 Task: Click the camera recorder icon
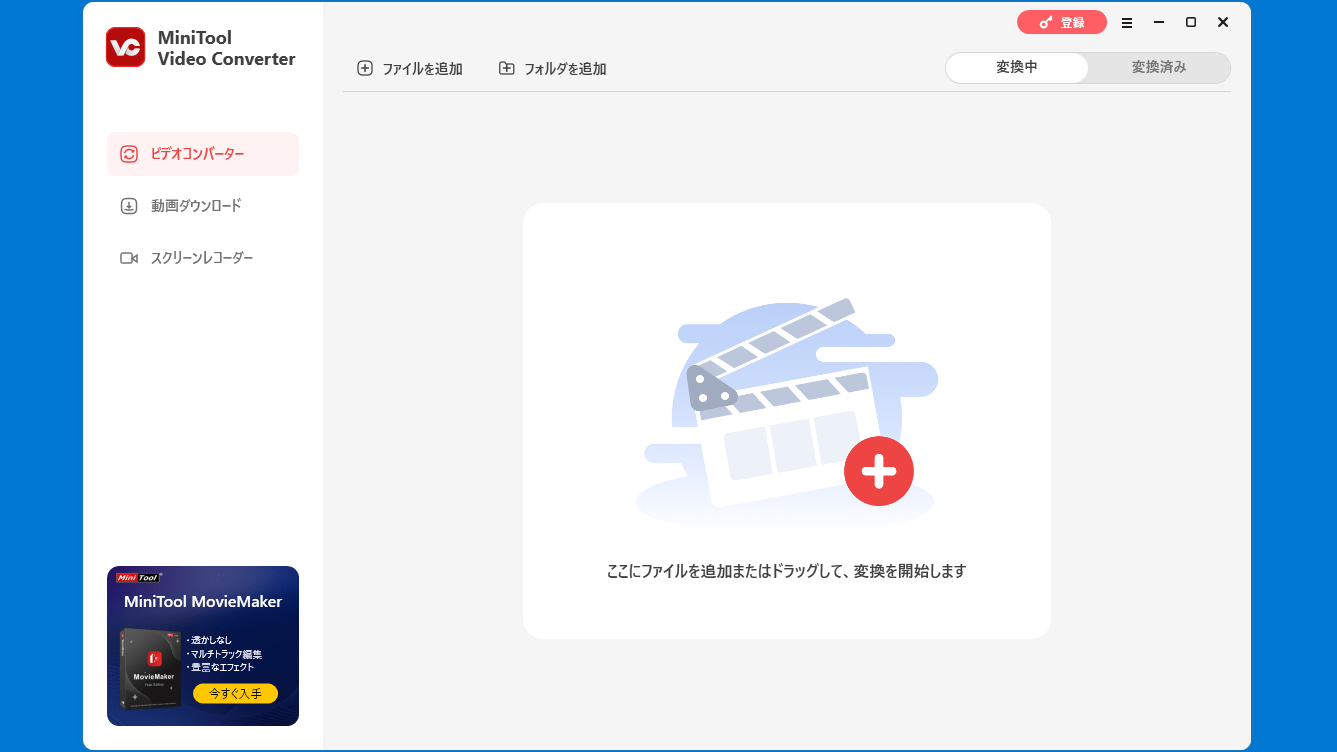(x=129, y=258)
